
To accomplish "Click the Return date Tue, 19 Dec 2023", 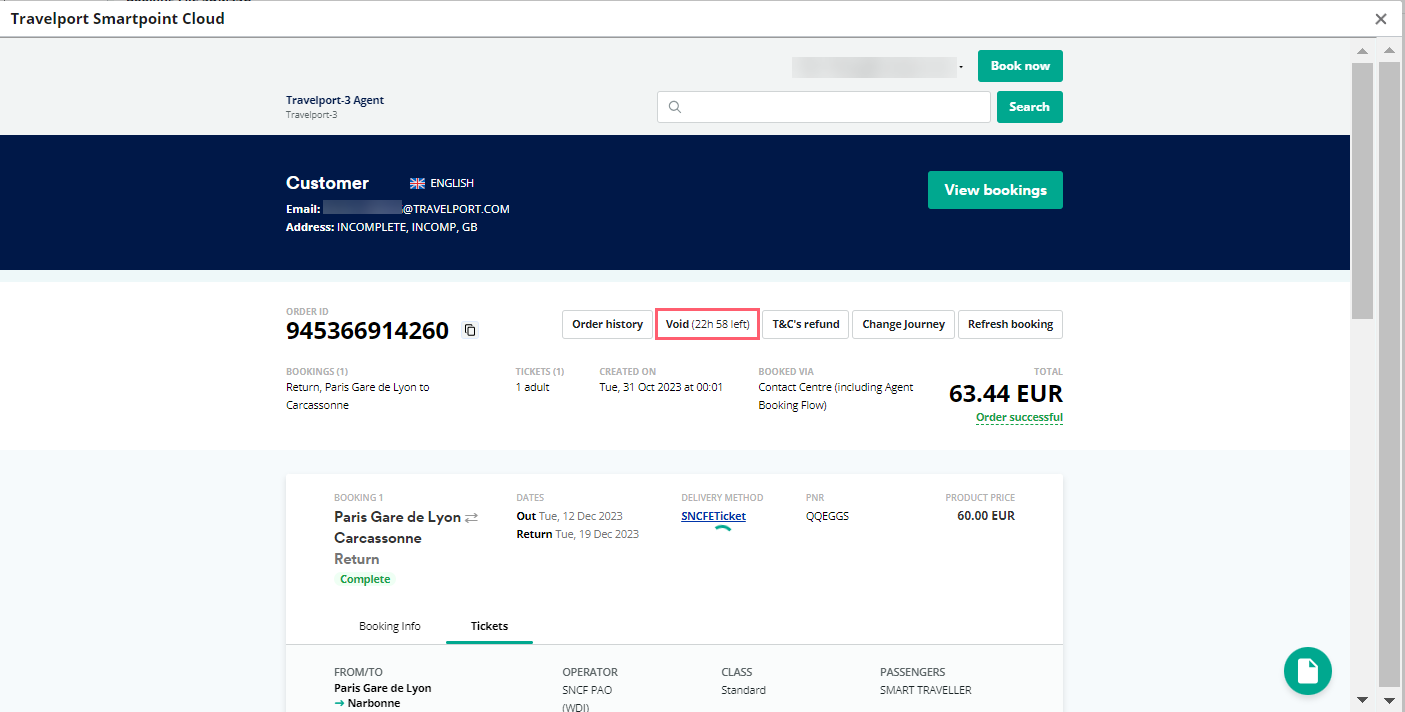I will (x=597, y=534).
